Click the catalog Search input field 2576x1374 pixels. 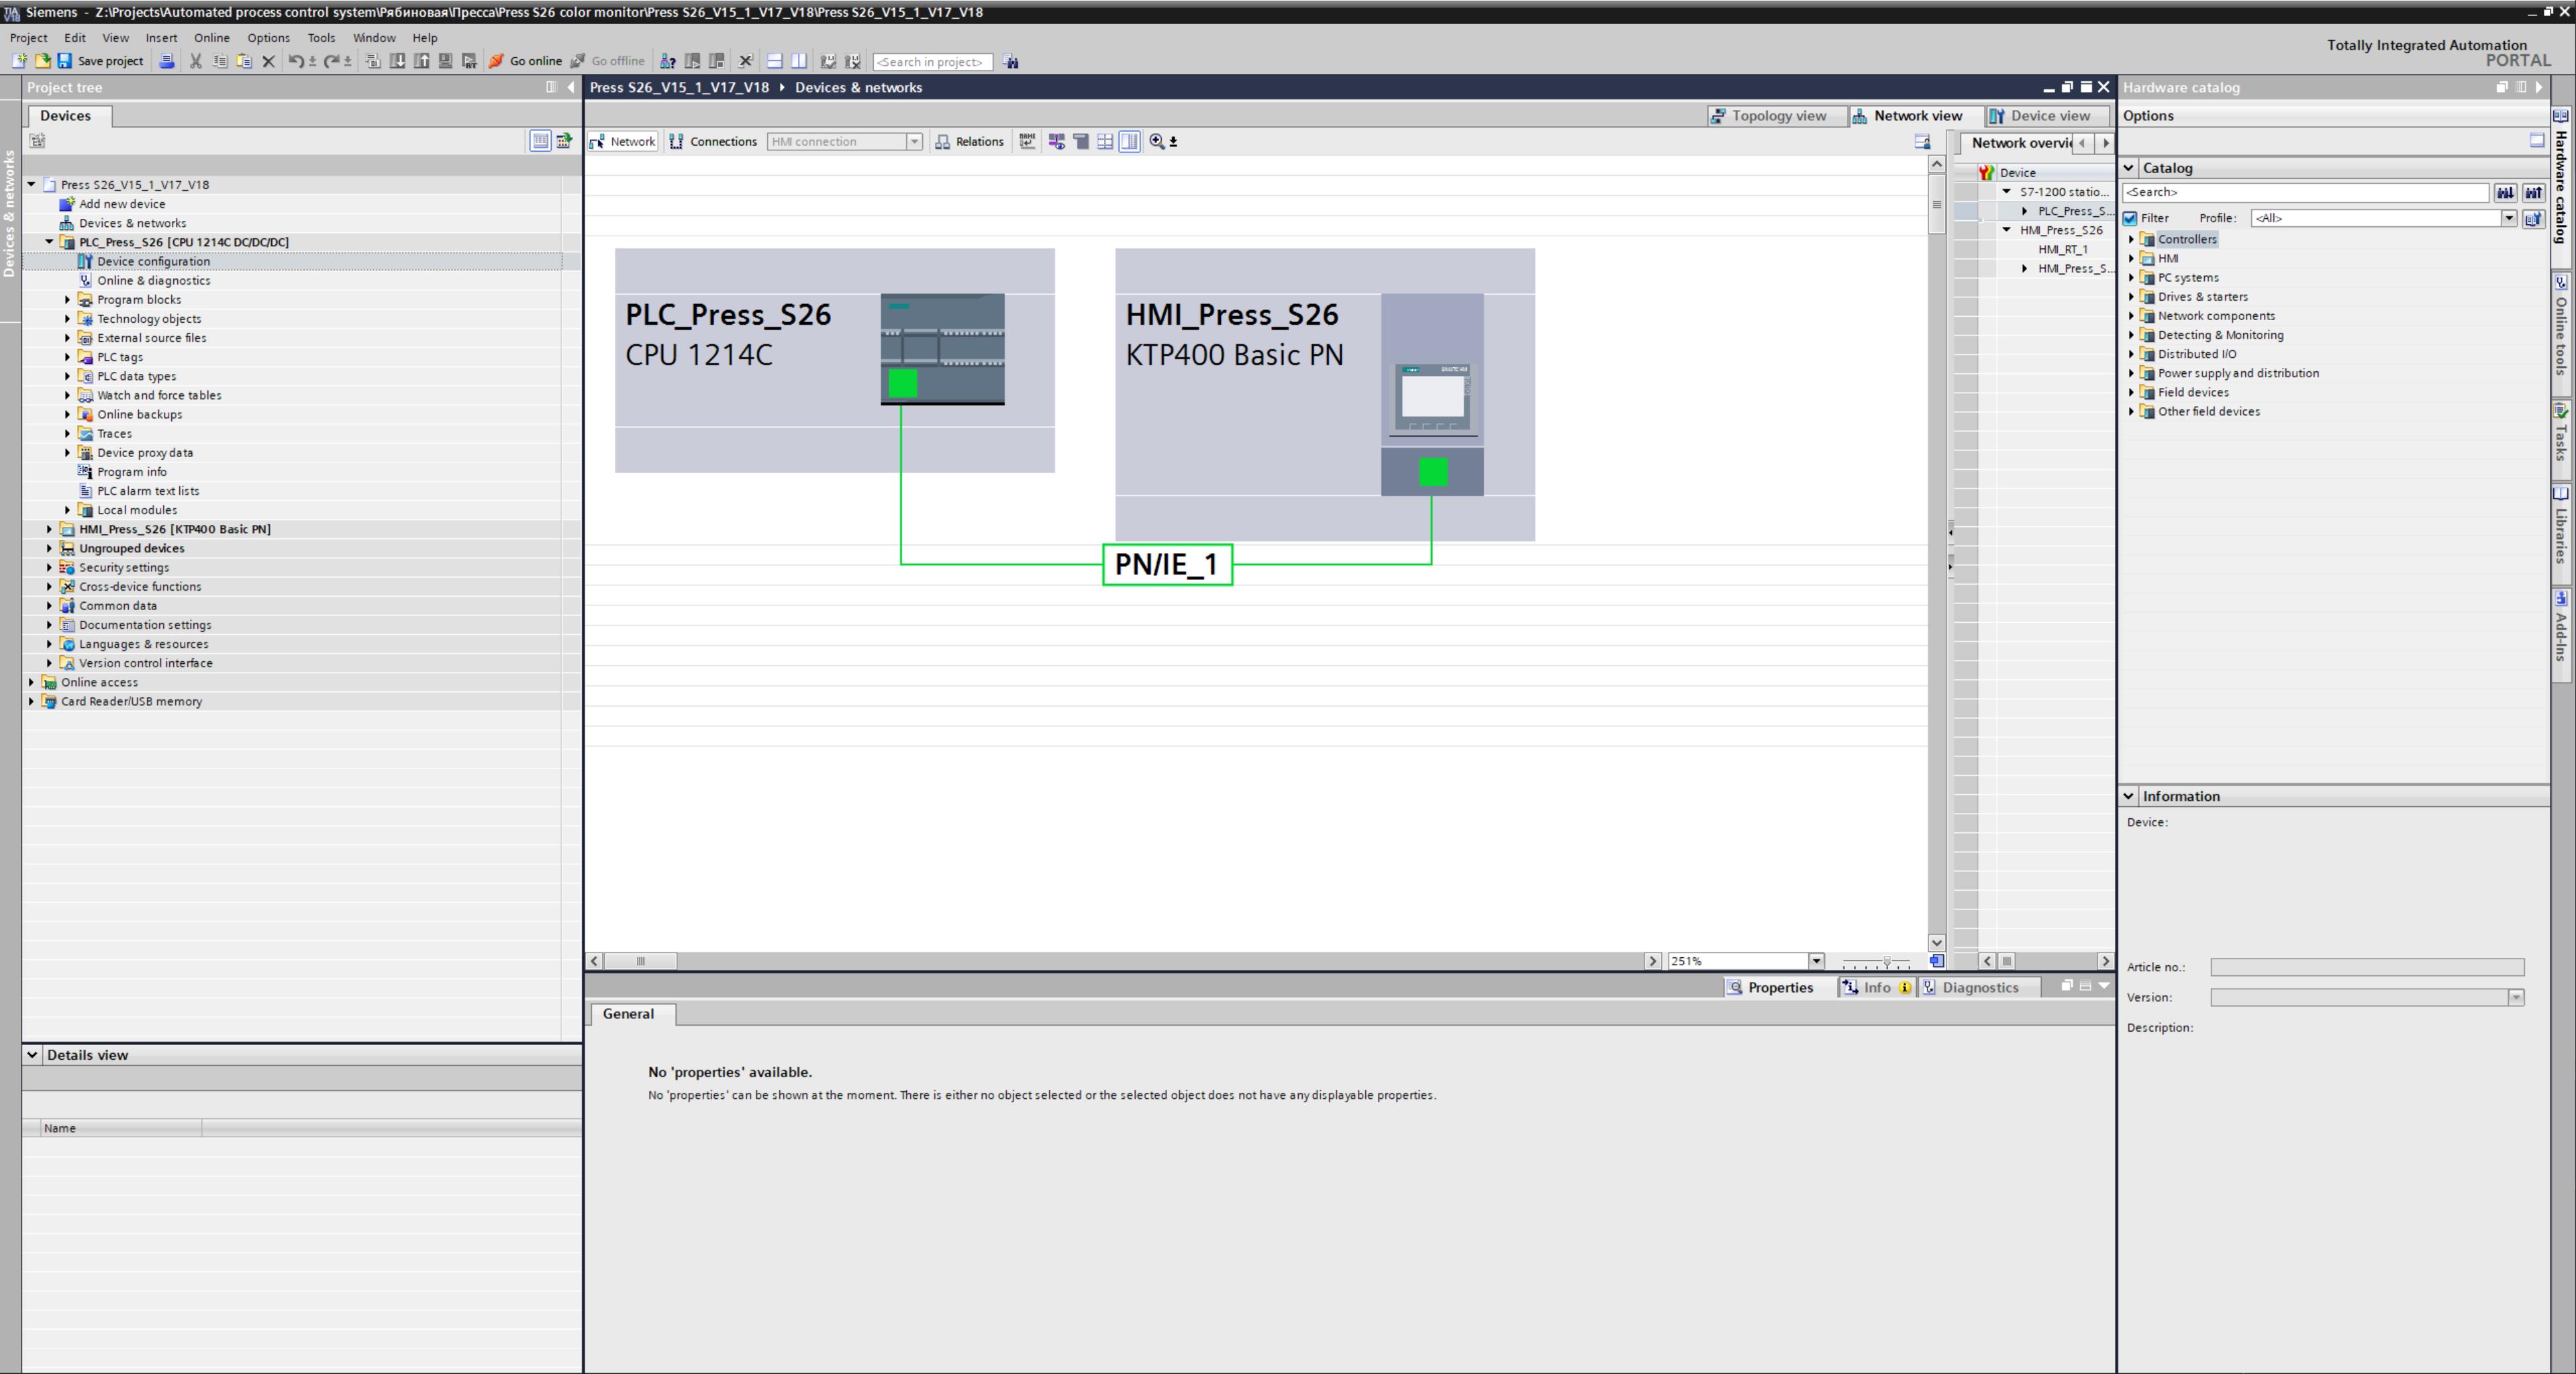point(2305,192)
